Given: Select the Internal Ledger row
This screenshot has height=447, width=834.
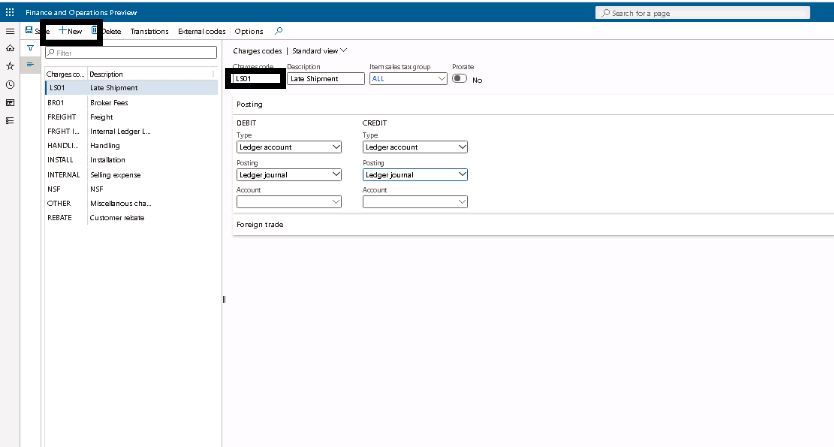Looking at the screenshot, I should pos(131,131).
